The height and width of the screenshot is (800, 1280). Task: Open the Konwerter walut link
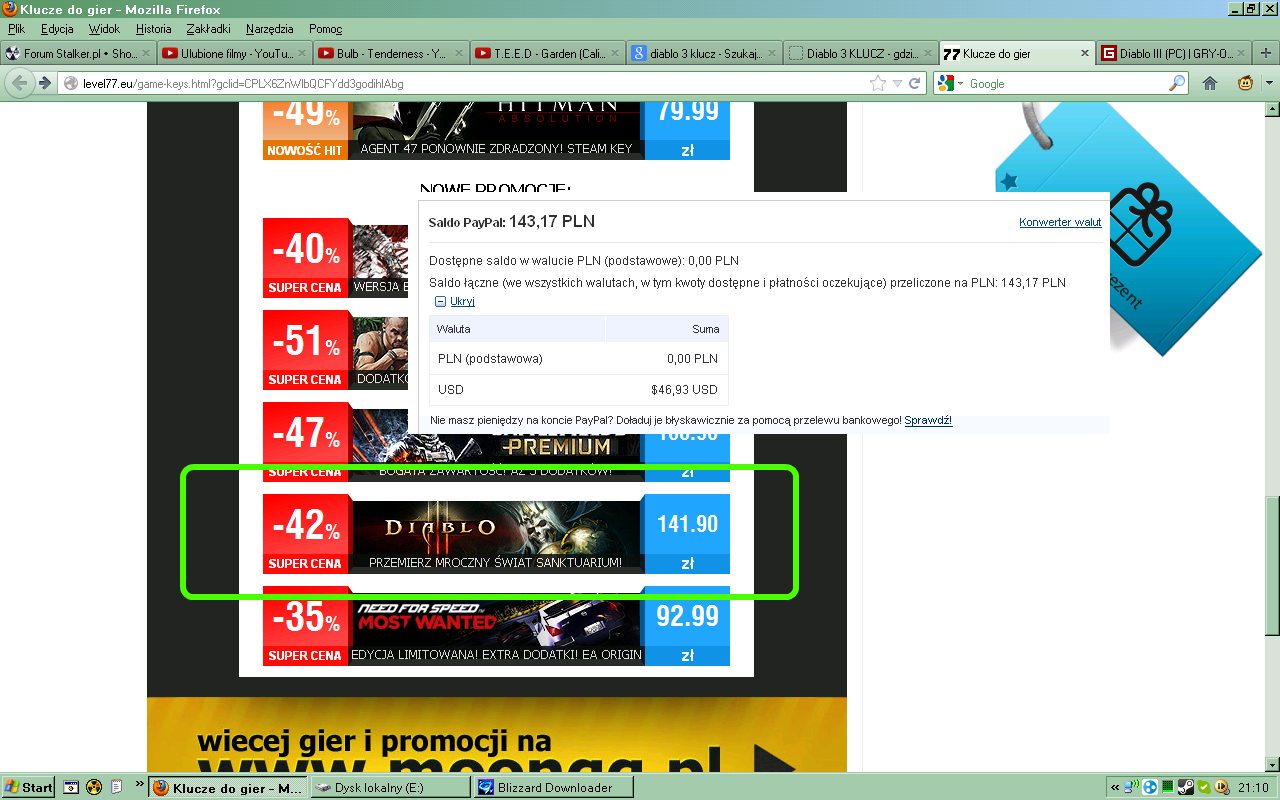click(x=1060, y=222)
